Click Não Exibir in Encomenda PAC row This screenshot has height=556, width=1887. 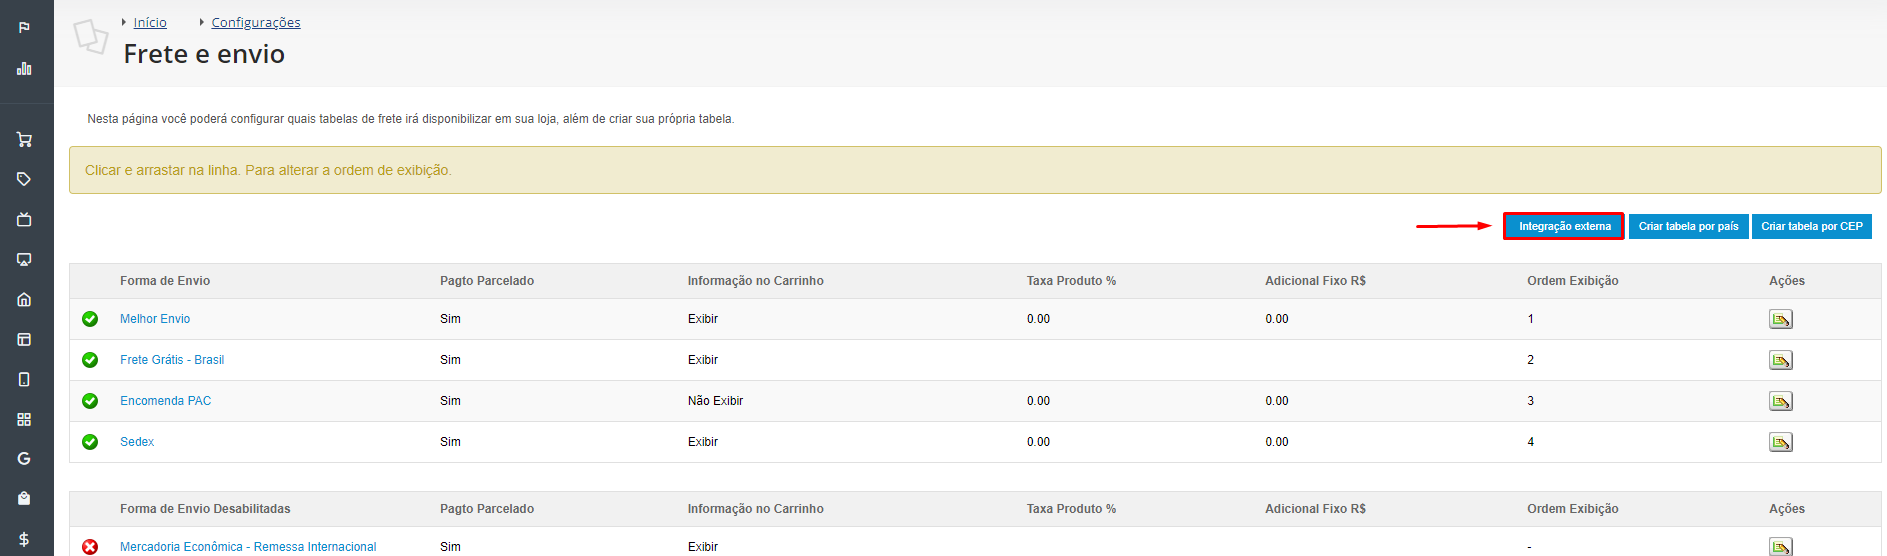point(715,401)
